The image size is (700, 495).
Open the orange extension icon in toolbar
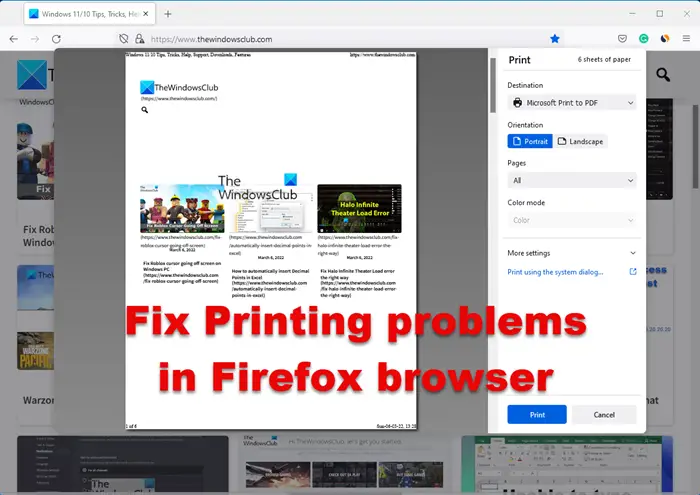pos(665,39)
